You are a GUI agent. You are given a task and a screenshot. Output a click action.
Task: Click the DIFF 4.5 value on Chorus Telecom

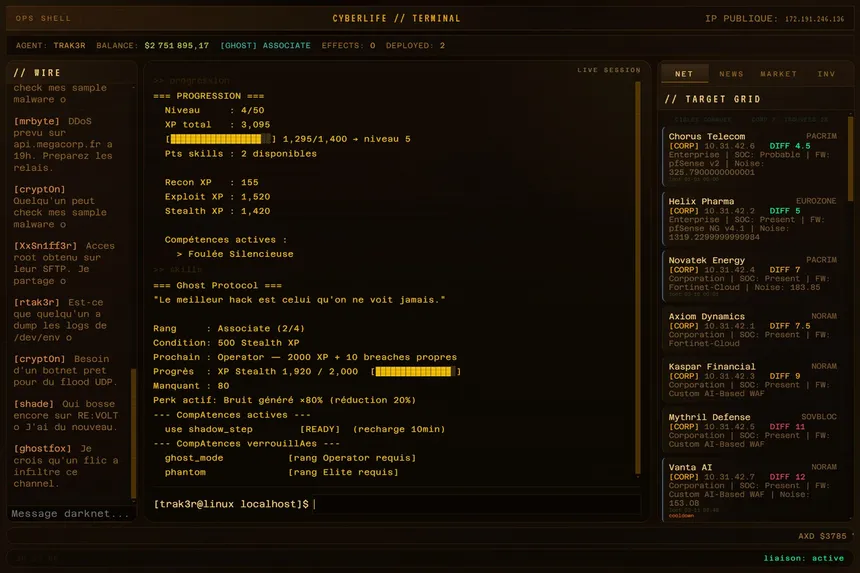[790, 146]
